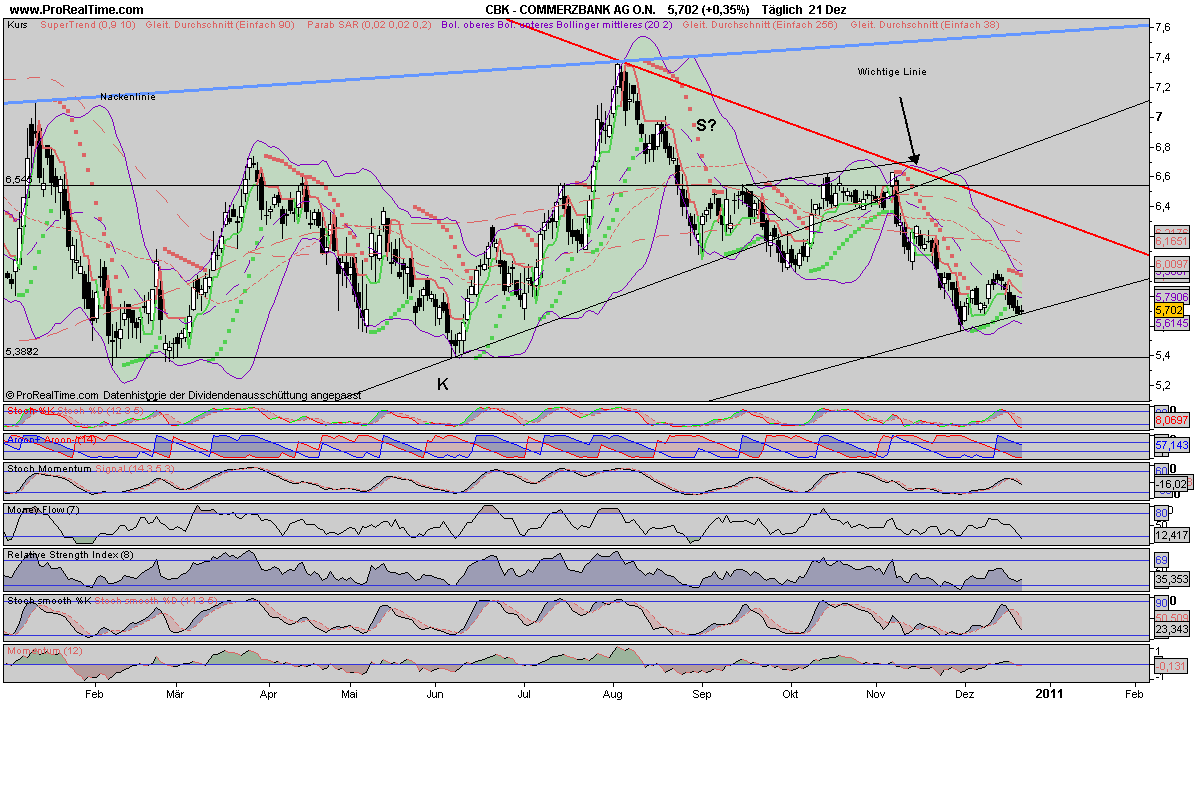Click the 5,3892 support level label at left

click(22, 352)
